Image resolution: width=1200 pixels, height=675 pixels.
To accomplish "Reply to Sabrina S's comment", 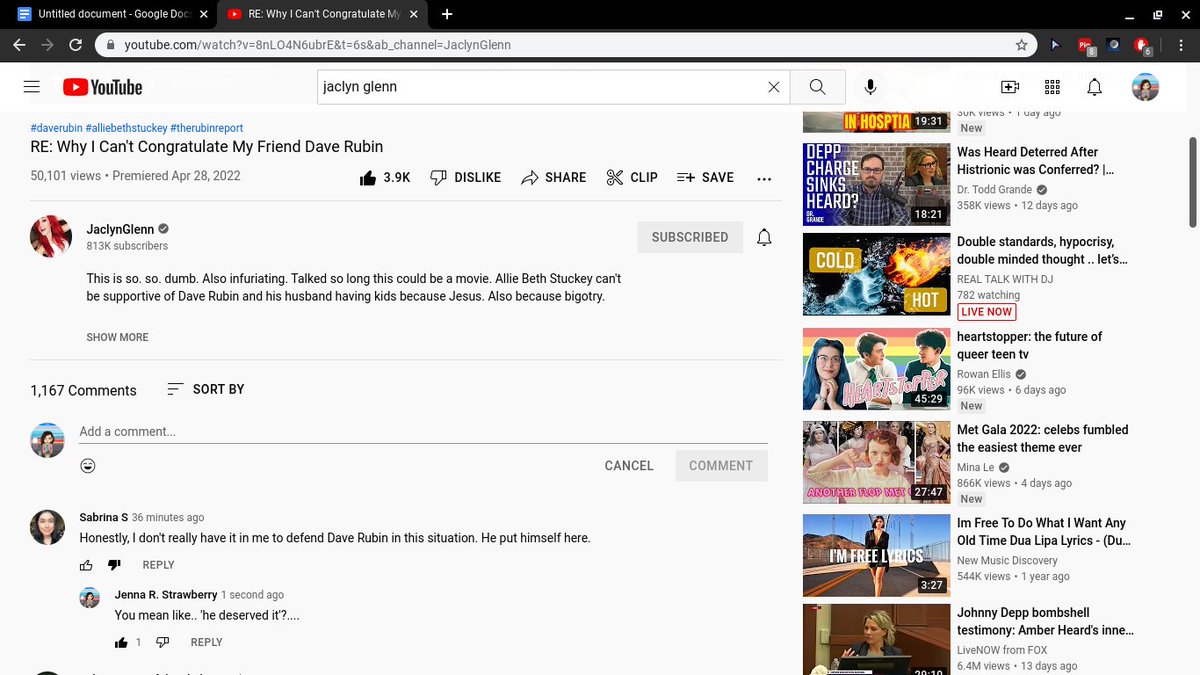I will coord(158,565).
